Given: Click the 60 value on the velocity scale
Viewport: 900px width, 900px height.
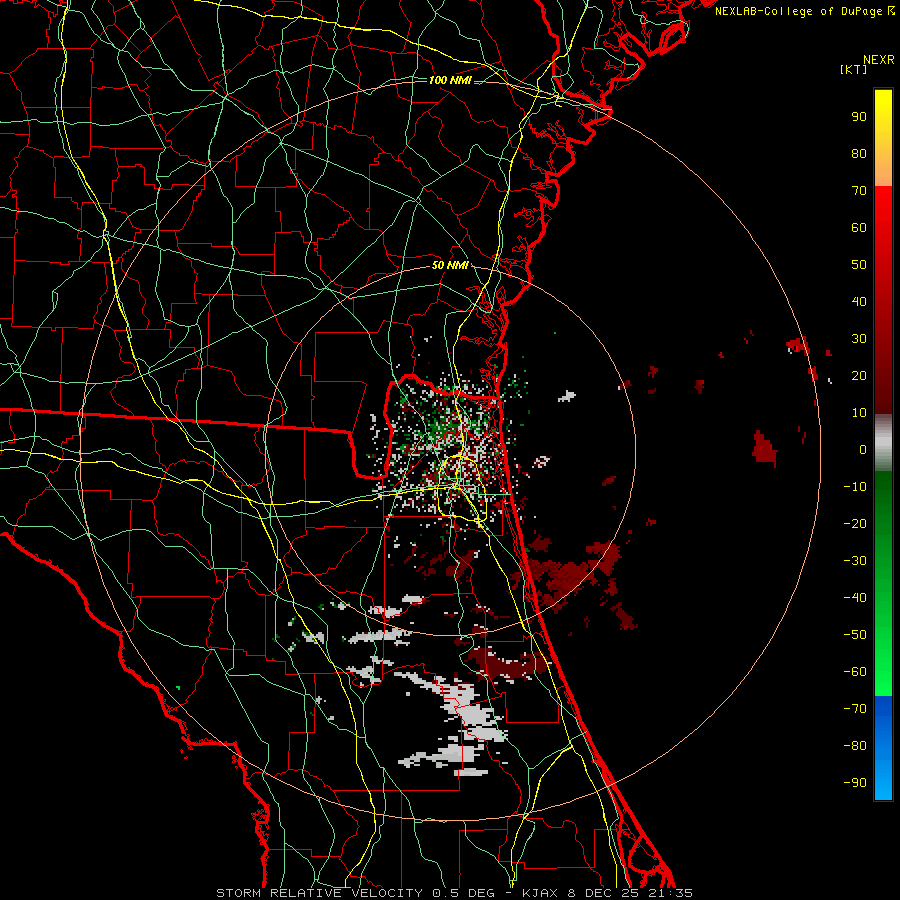Looking at the screenshot, I should click(x=859, y=228).
